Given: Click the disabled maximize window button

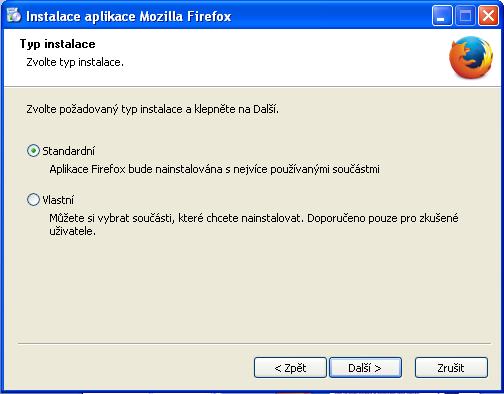Looking at the screenshot, I should (x=465, y=16).
